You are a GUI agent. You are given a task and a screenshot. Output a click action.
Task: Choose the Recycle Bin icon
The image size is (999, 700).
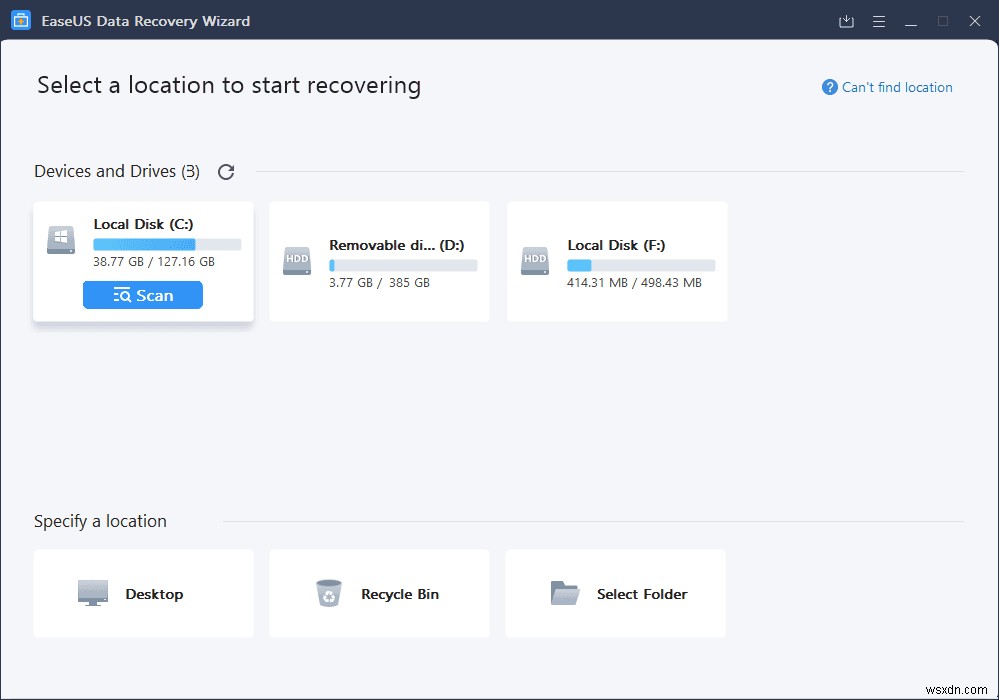[x=329, y=593]
